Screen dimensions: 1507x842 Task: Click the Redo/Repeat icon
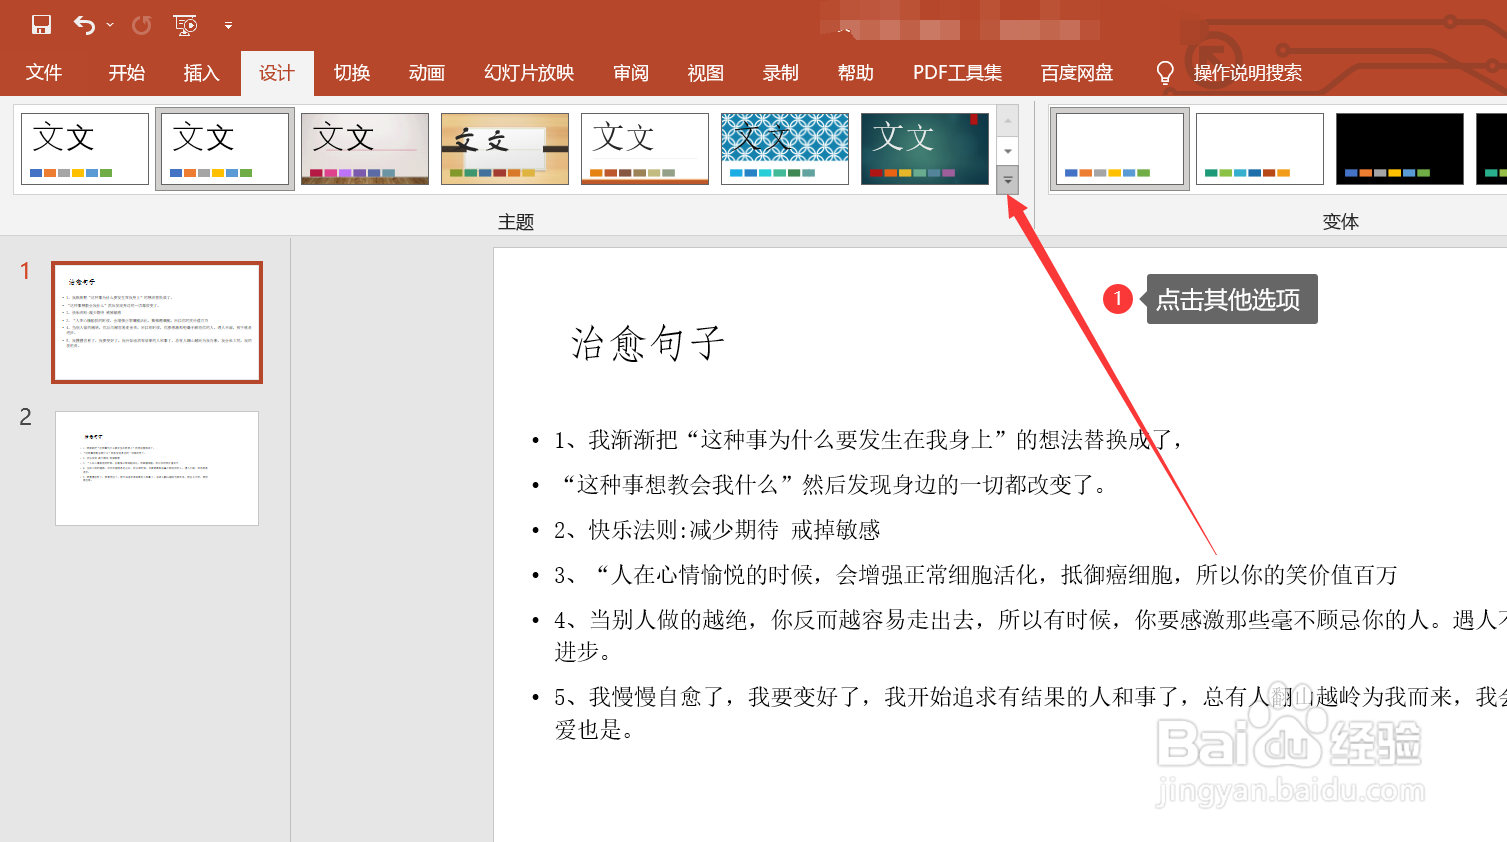tap(142, 25)
